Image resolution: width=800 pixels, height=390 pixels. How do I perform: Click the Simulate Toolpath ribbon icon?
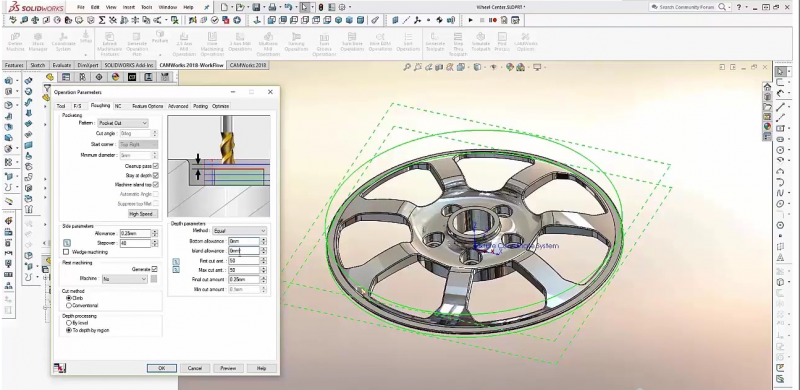[481, 42]
